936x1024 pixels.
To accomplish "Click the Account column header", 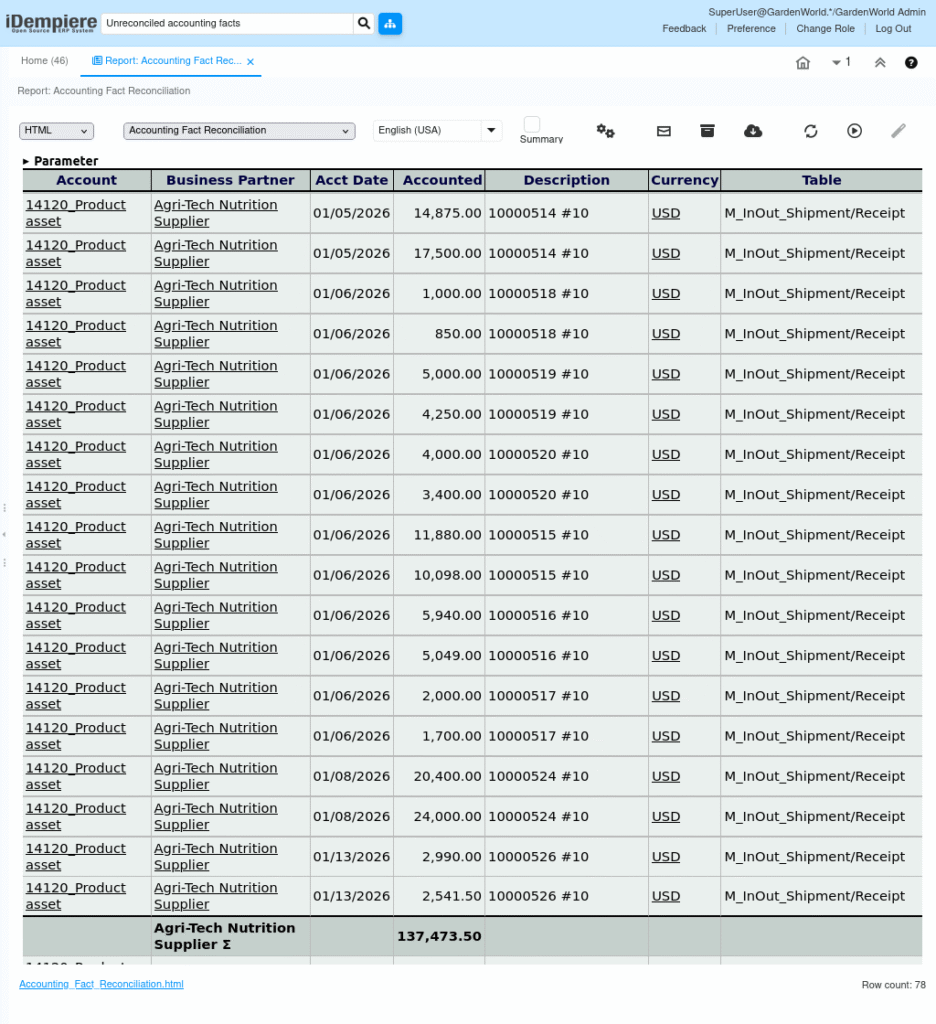I will 86,180.
